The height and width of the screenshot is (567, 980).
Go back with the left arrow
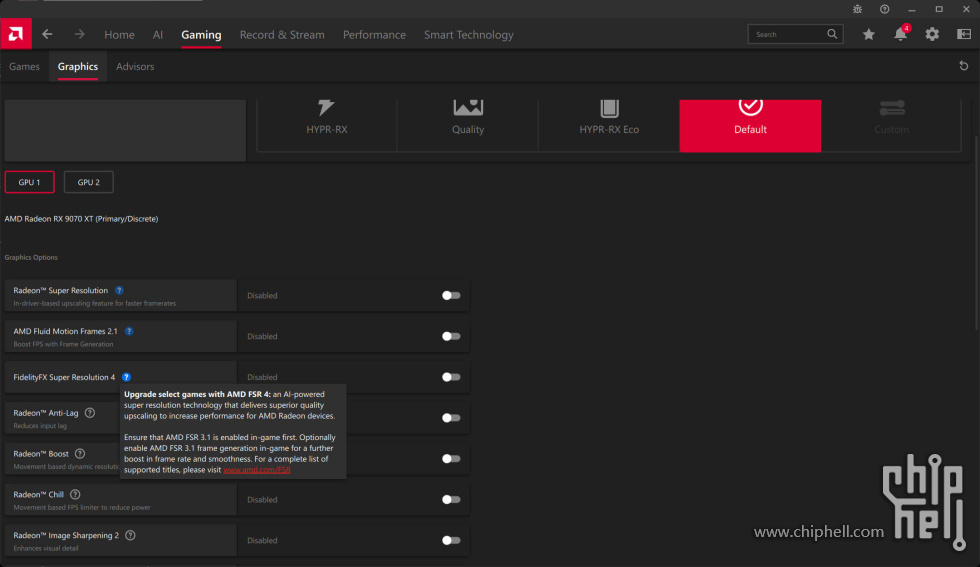pyautogui.click(x=48, y=34)
